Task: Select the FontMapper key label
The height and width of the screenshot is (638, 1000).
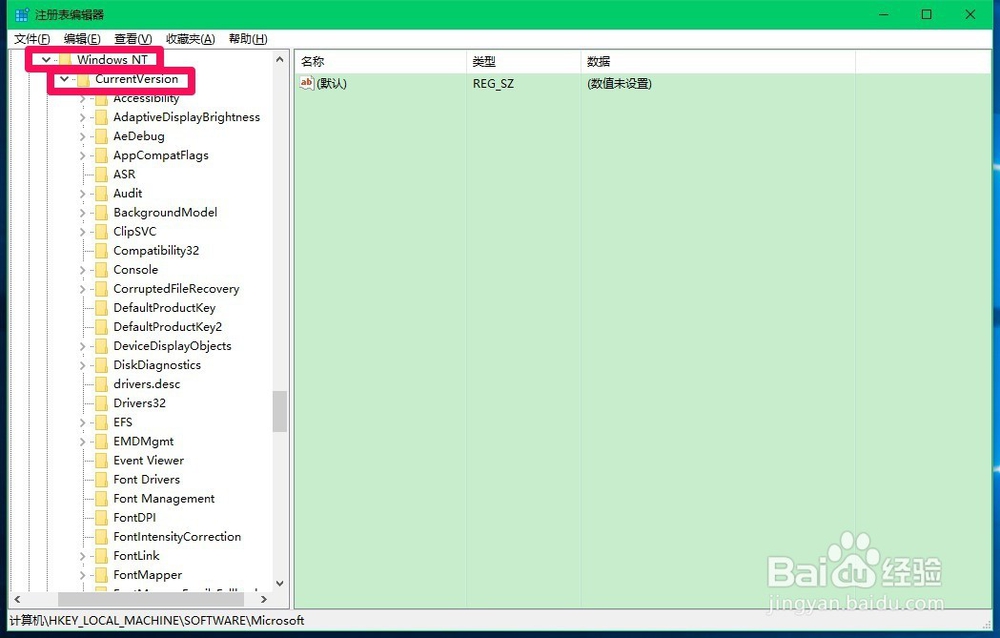Action: click(x=147, y=575)
